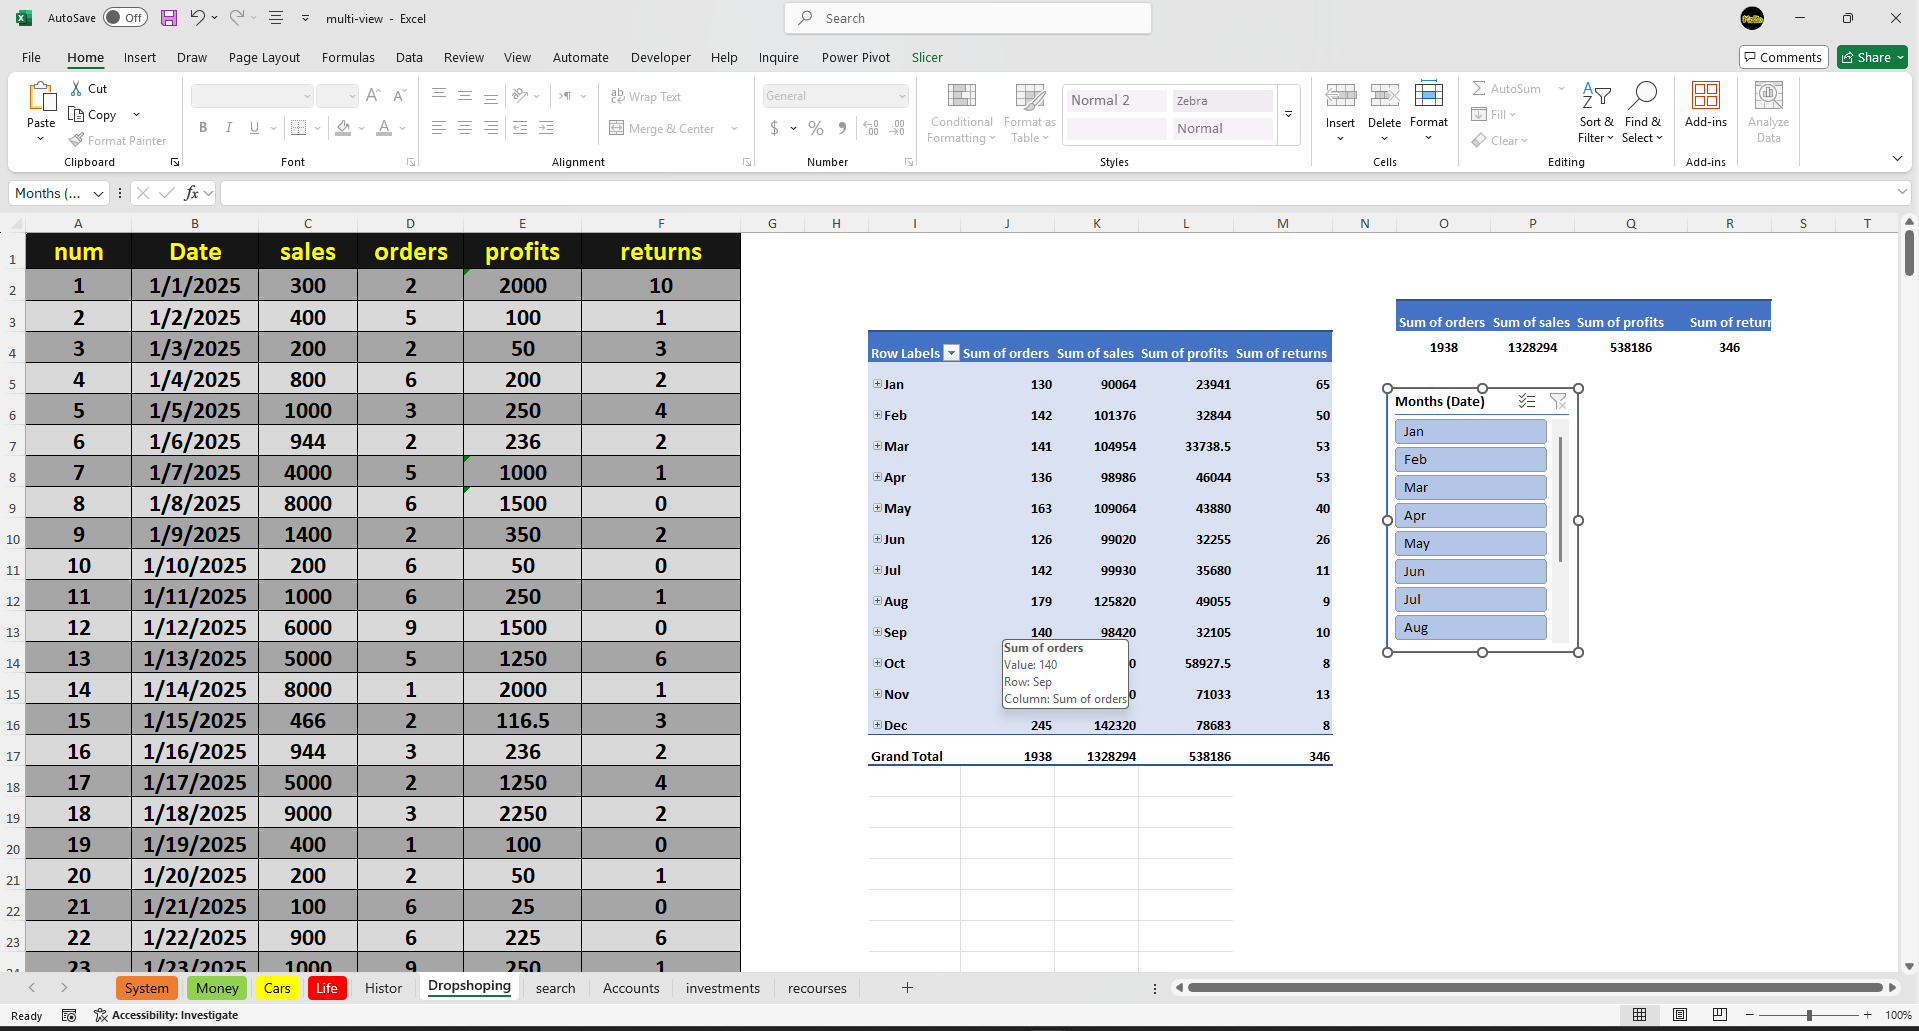Image resolution: width=1919 pixels, height=1031 pixels.
Task: Switch to the Accounts sheet tab
Action: pos(631,988)
